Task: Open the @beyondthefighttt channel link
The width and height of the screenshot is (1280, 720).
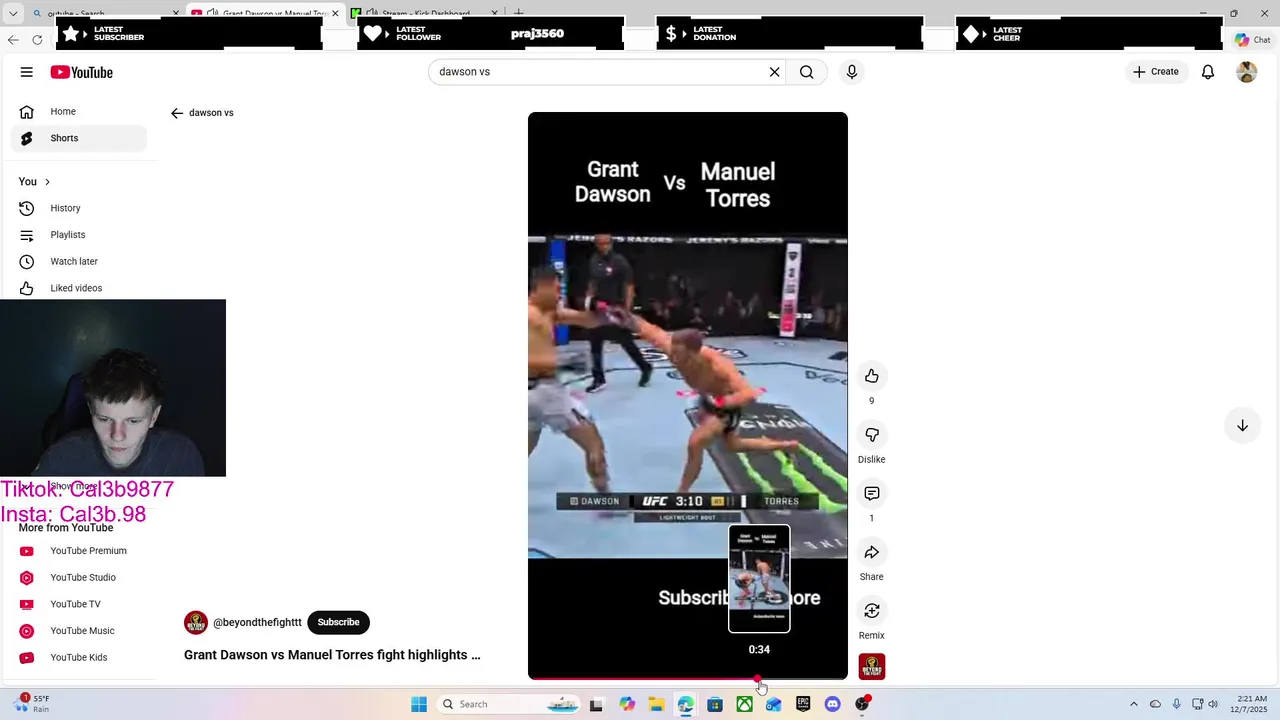Action: coord(257,622)
